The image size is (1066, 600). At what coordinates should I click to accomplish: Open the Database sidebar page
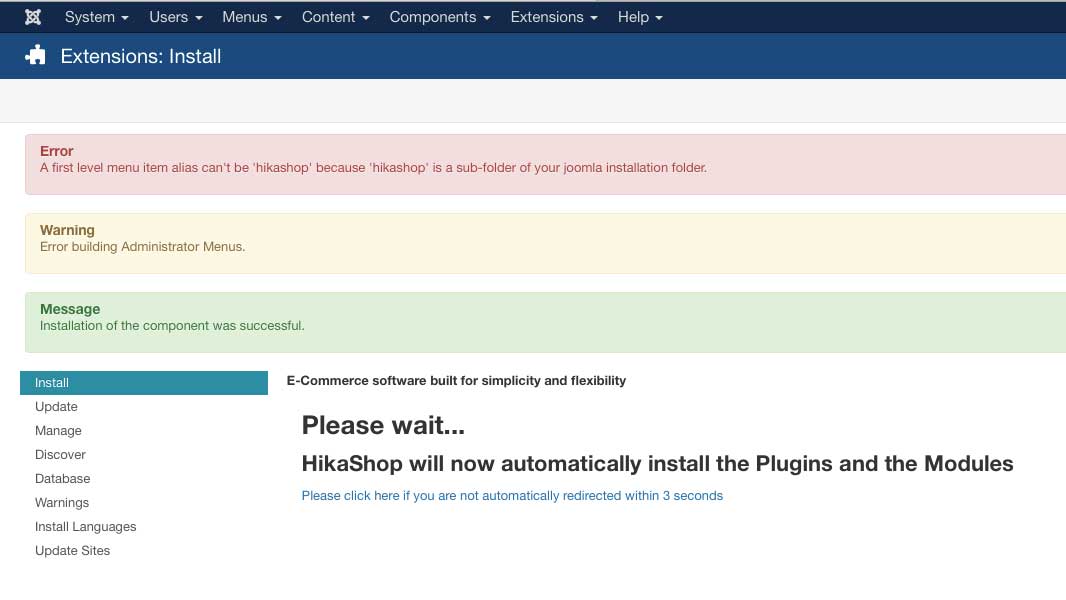(x=63, y=478)
